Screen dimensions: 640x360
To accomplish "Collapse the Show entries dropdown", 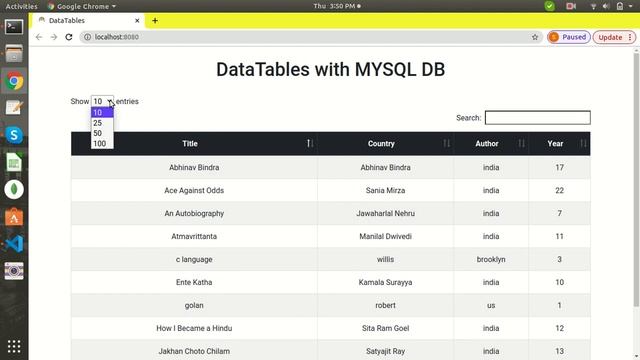I will pos(102,101).
